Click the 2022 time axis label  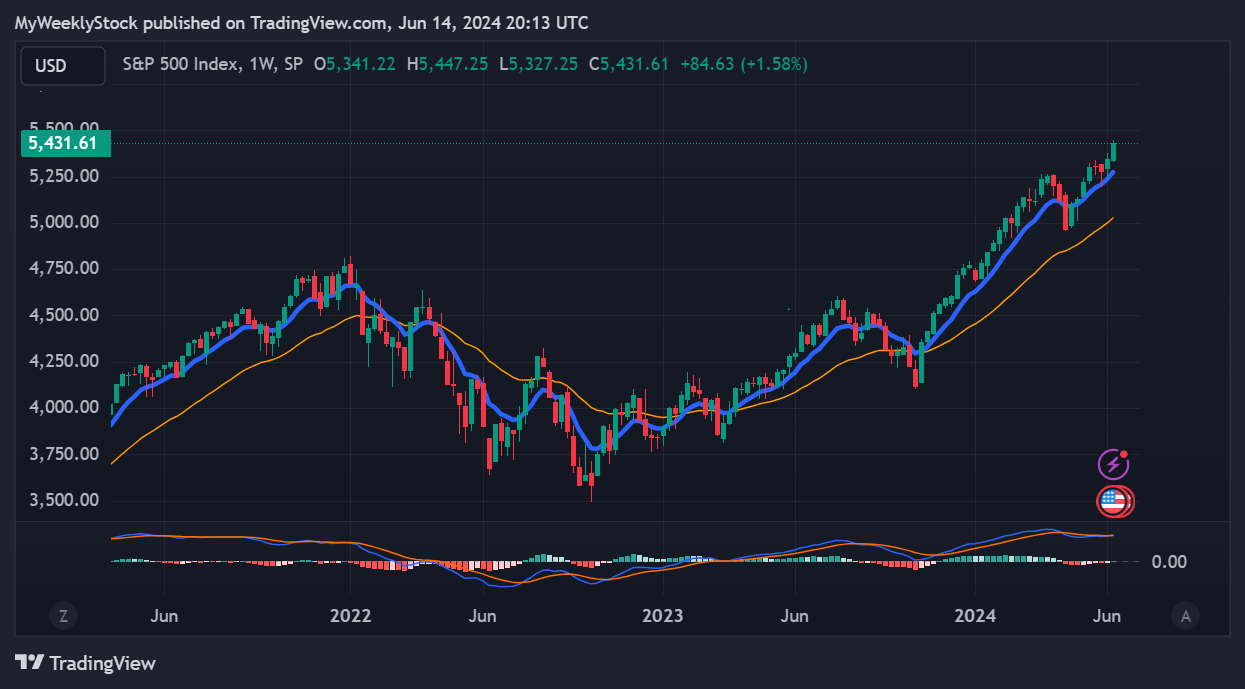(351, 616)
